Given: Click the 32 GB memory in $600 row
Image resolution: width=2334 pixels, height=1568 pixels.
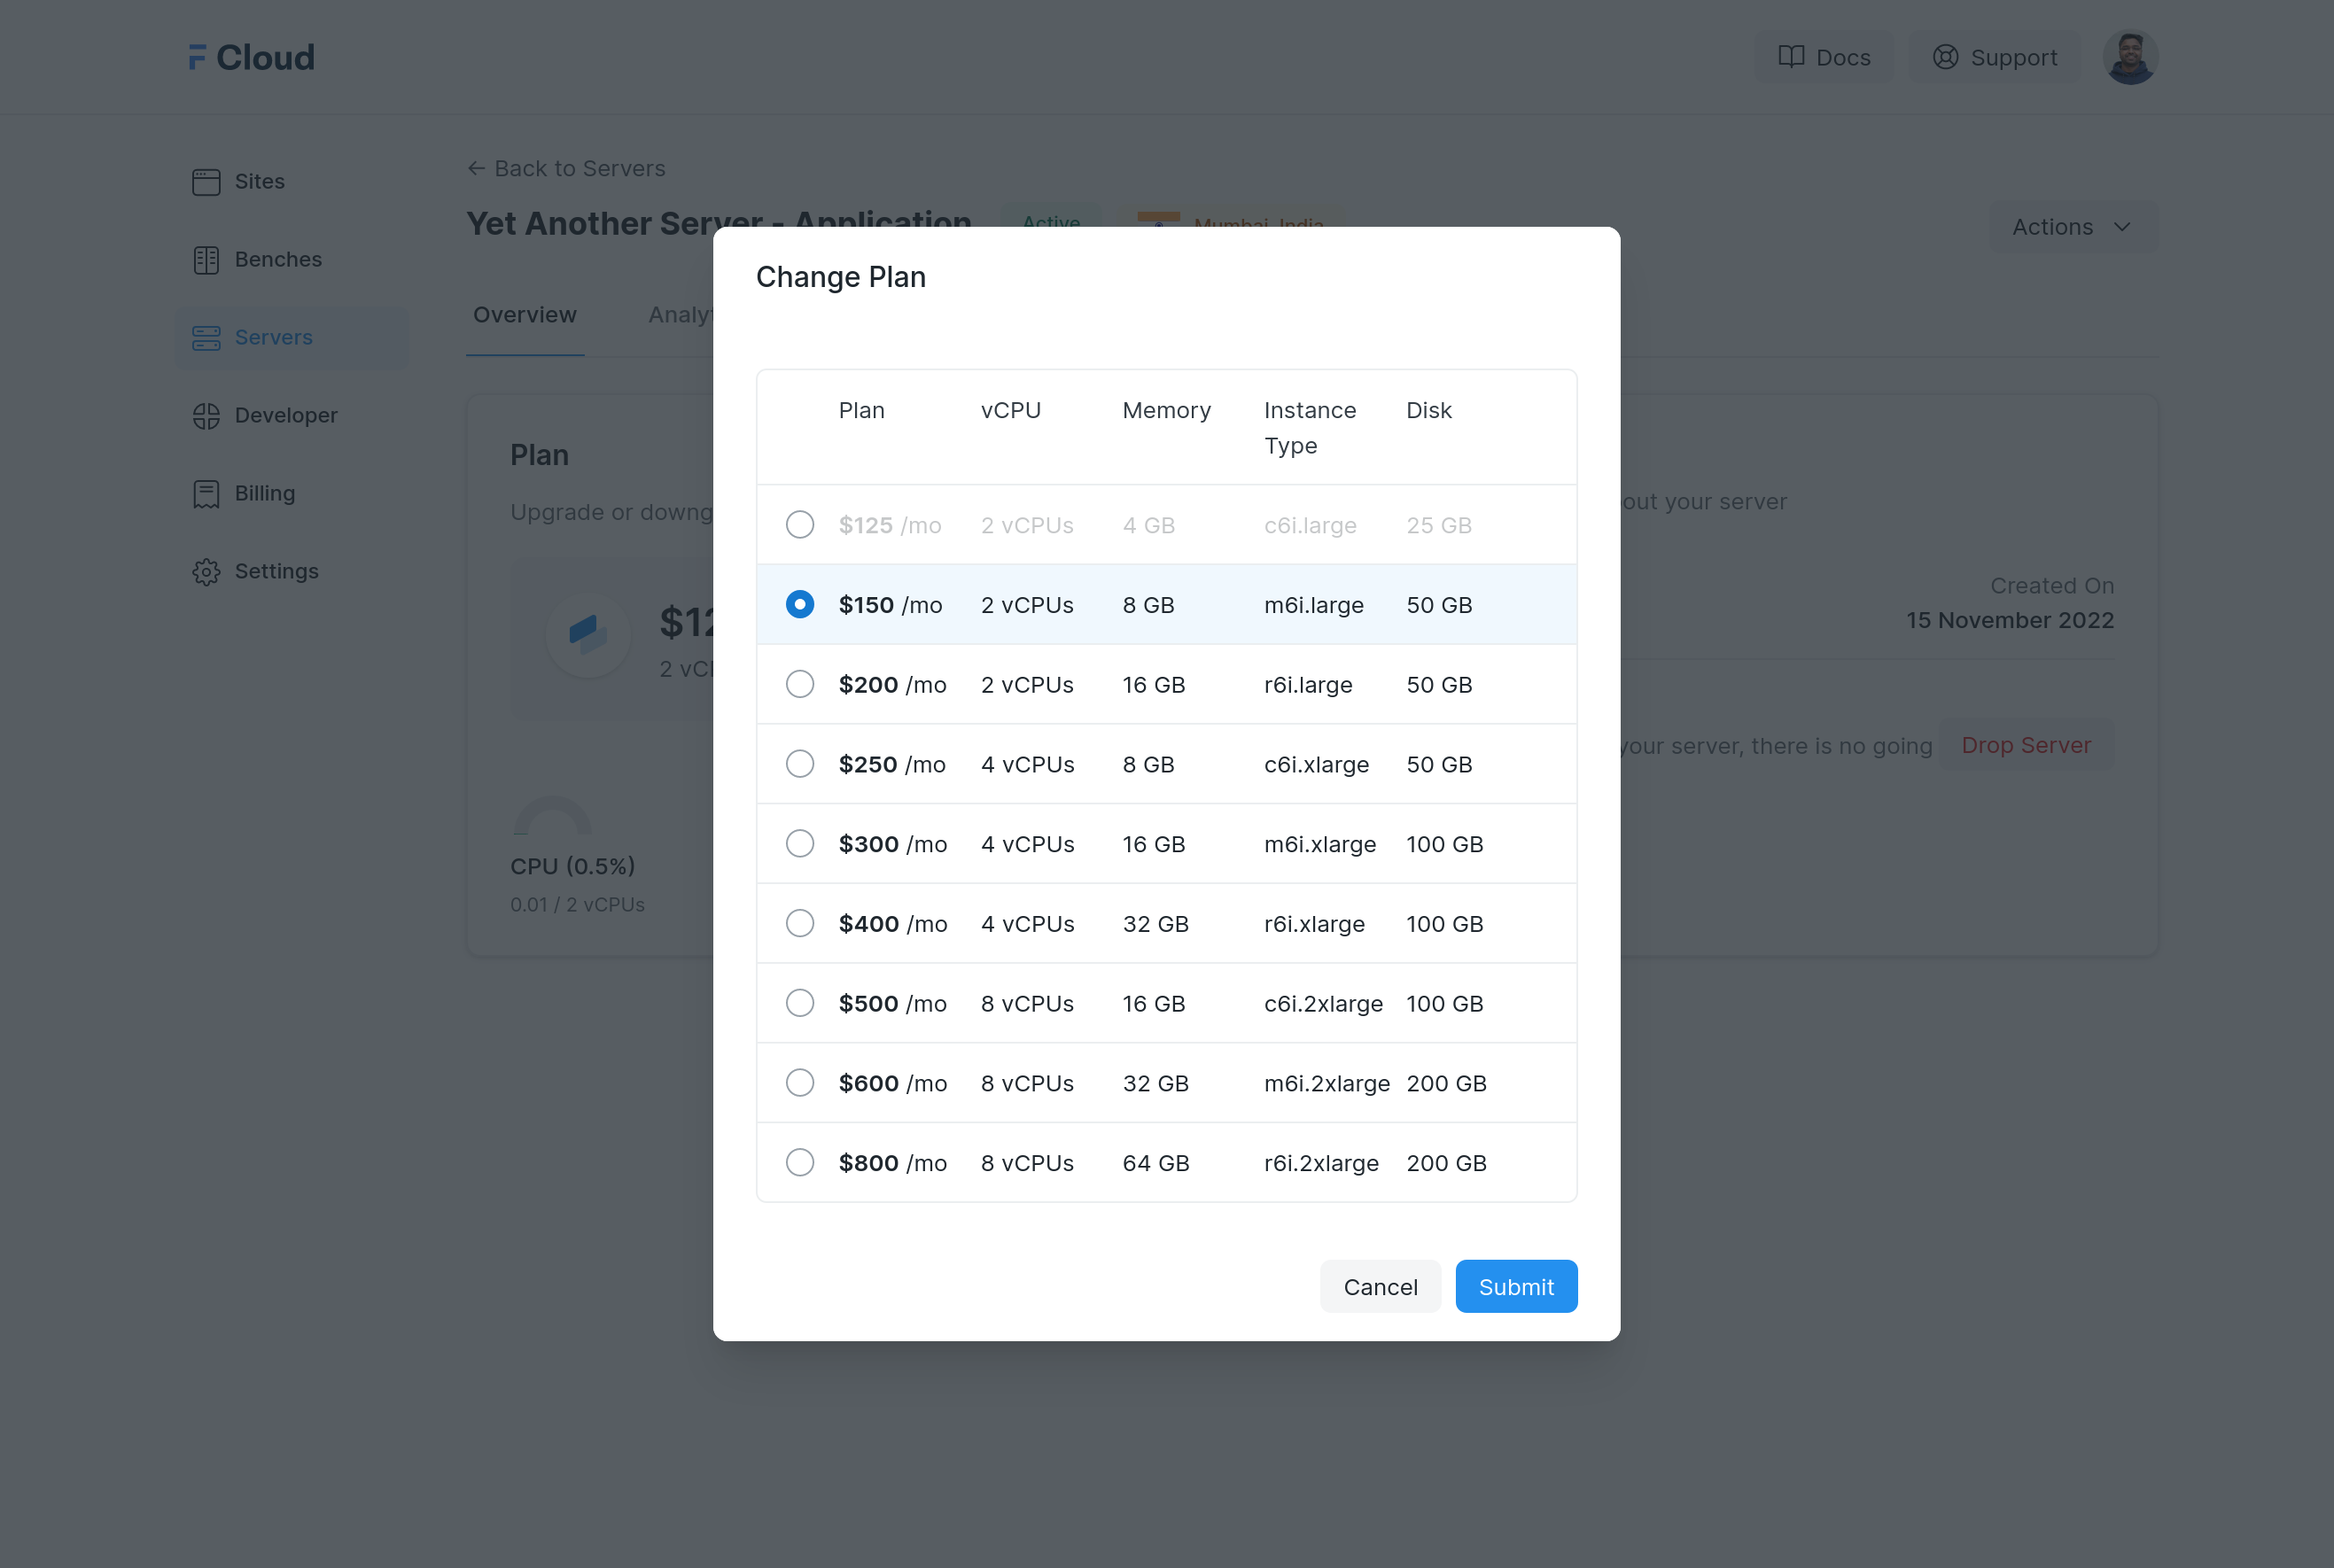Looking at the screenshot, I should tap(1155, 1084).
